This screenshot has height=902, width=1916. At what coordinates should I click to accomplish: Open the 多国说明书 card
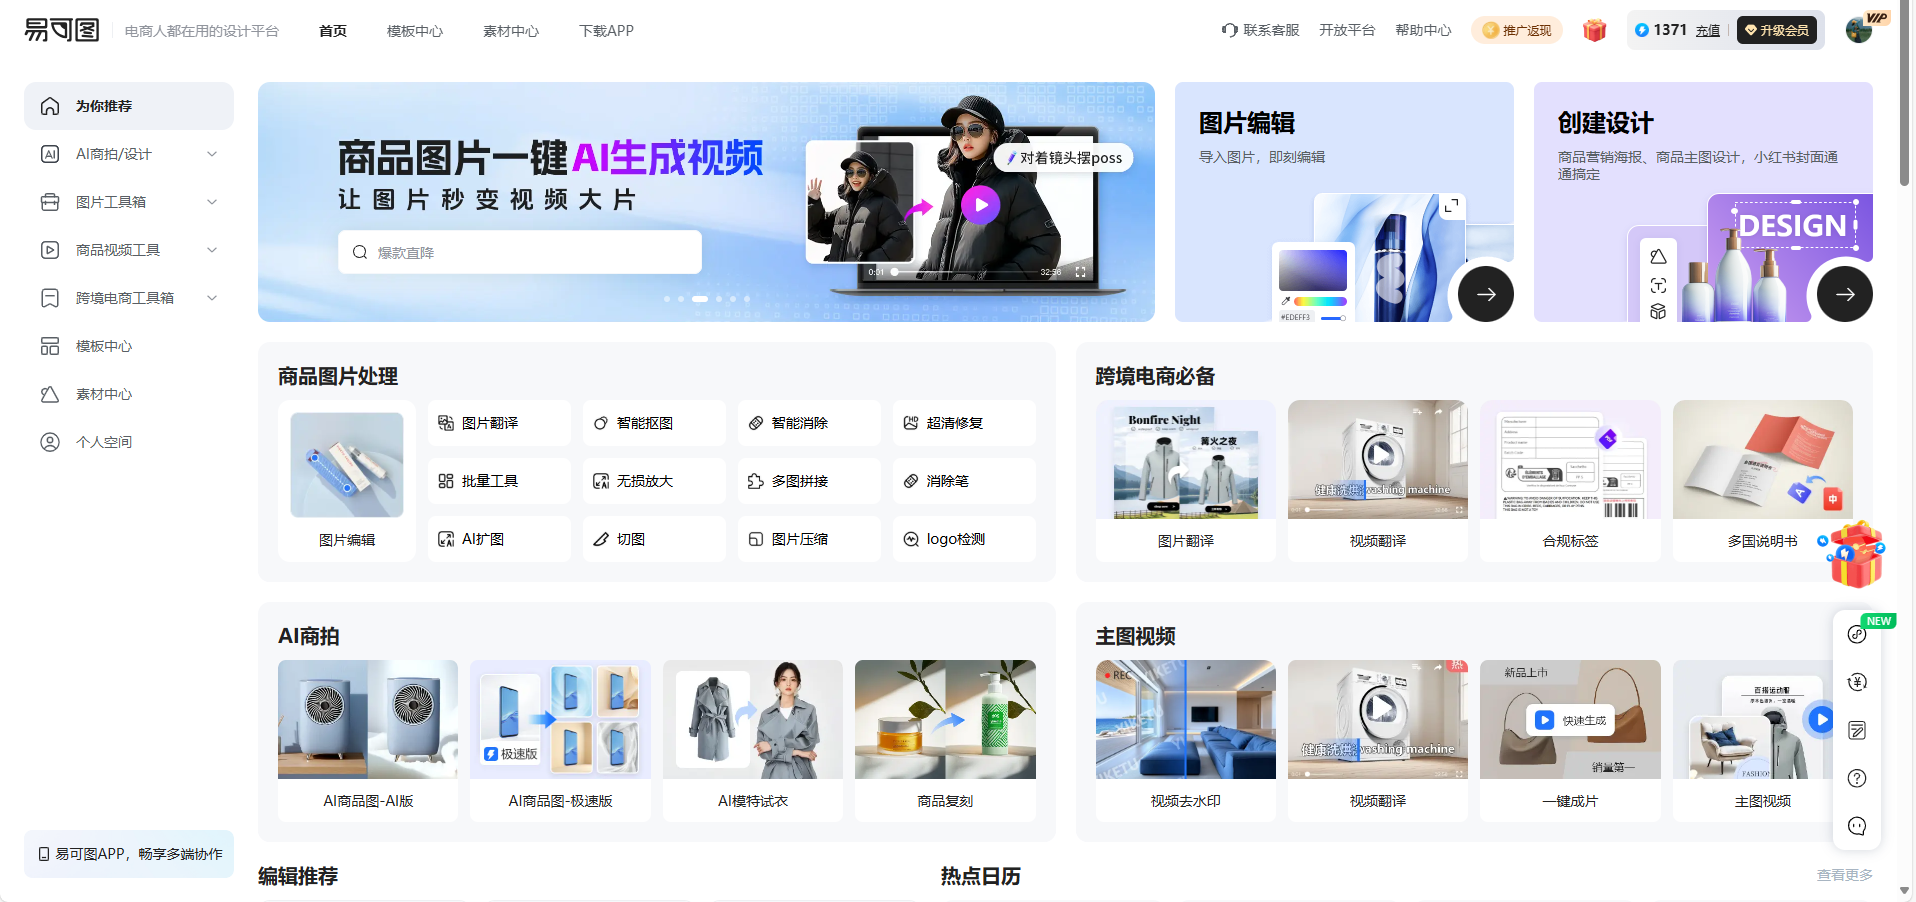pyautogui.click(x=1763, y=481)
